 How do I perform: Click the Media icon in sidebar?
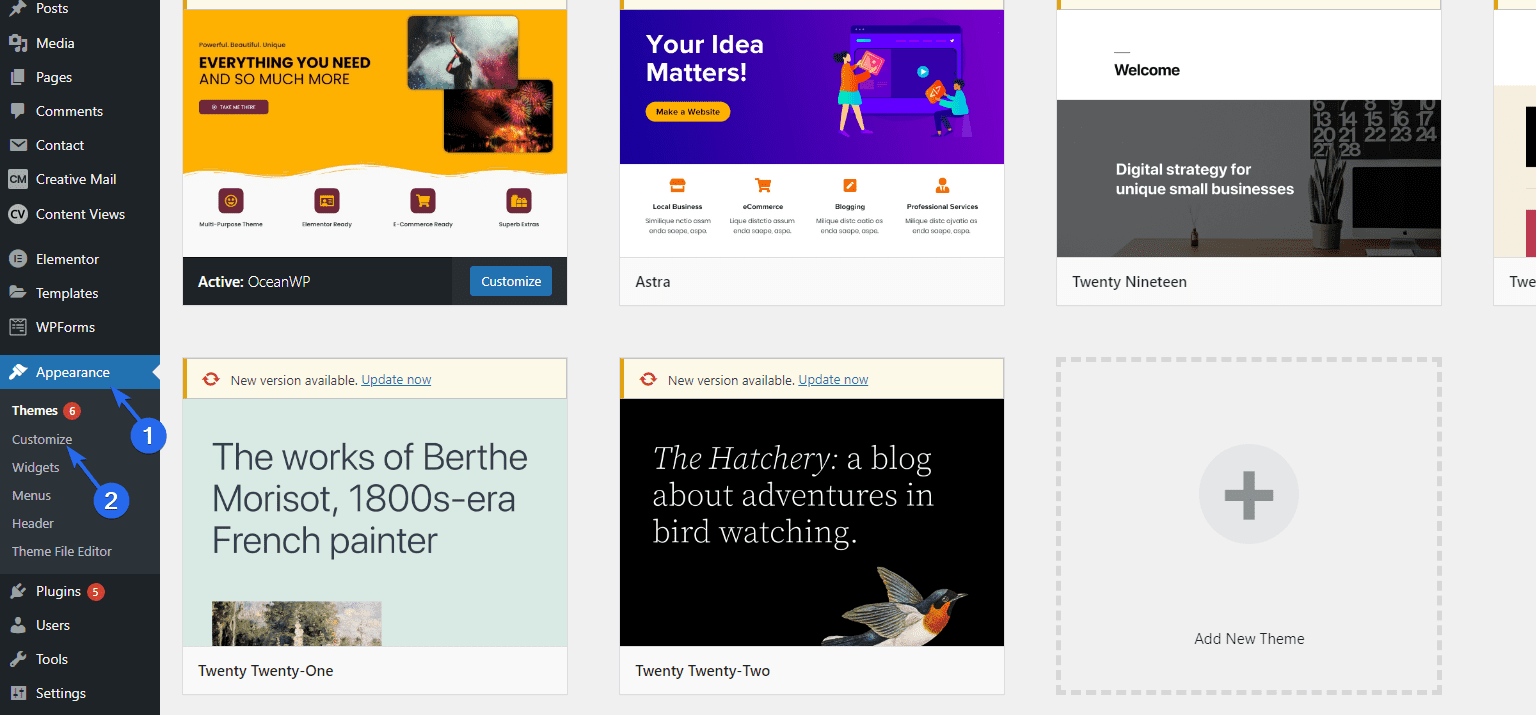18,43
